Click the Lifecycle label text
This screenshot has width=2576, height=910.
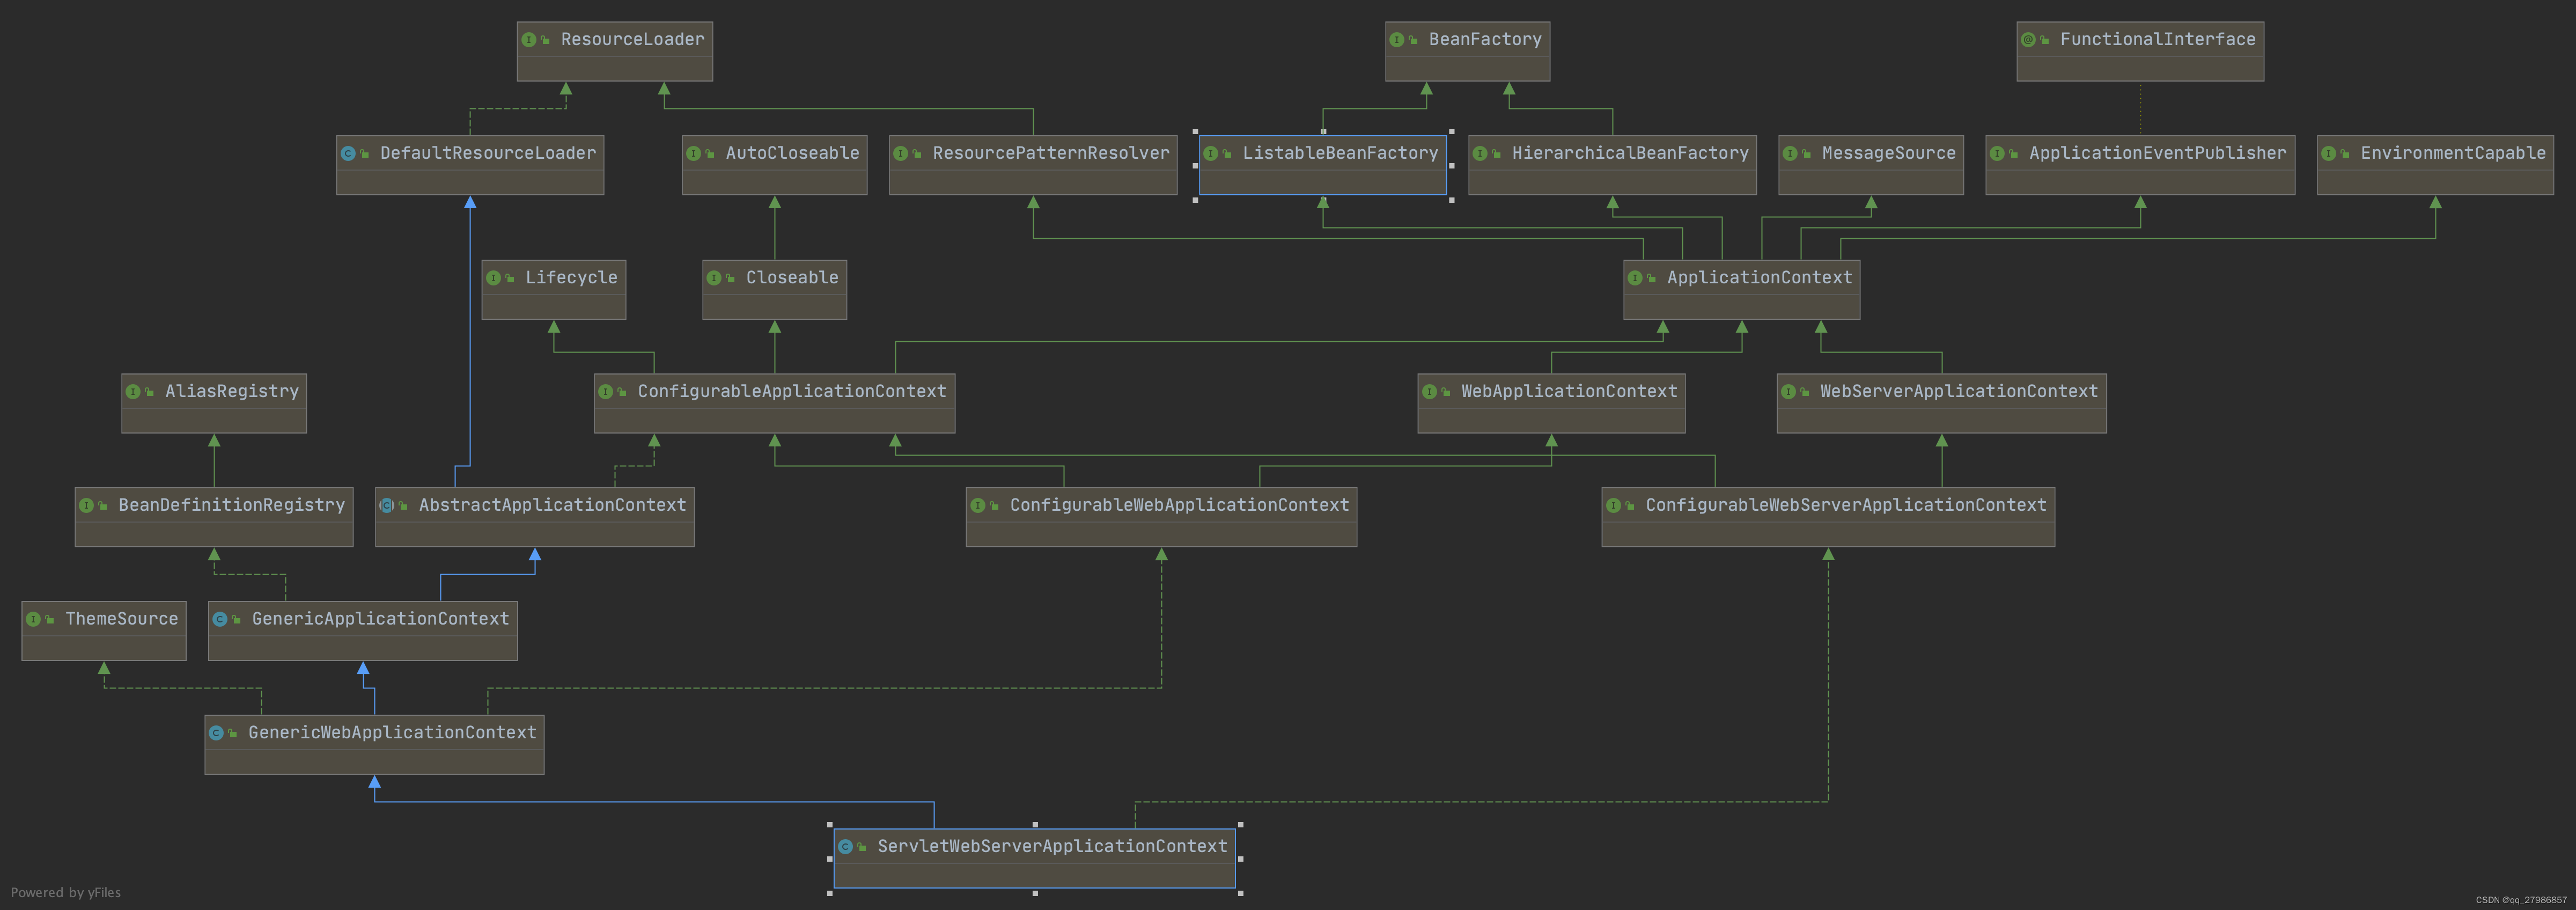click(572, 278)
